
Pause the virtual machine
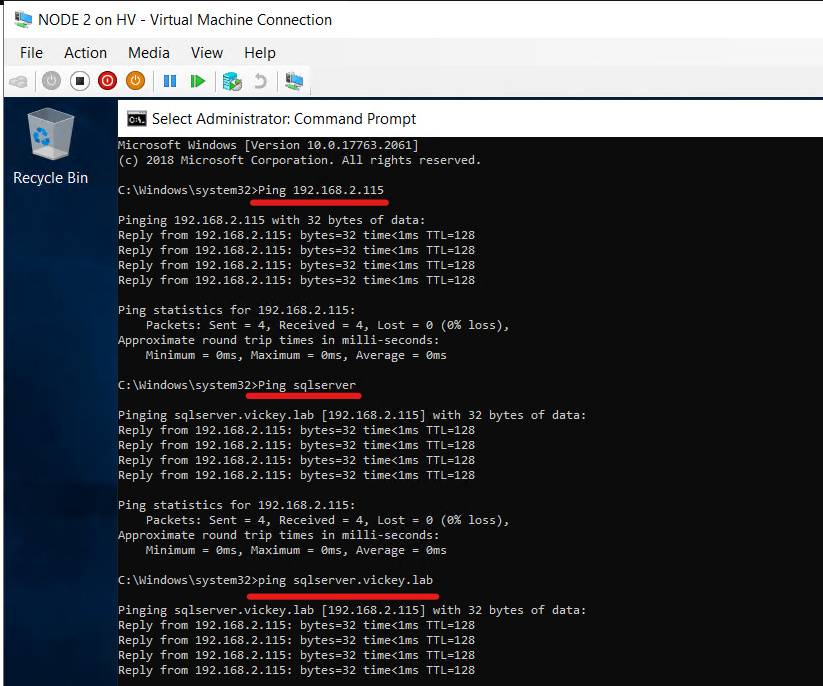(170, 81)
